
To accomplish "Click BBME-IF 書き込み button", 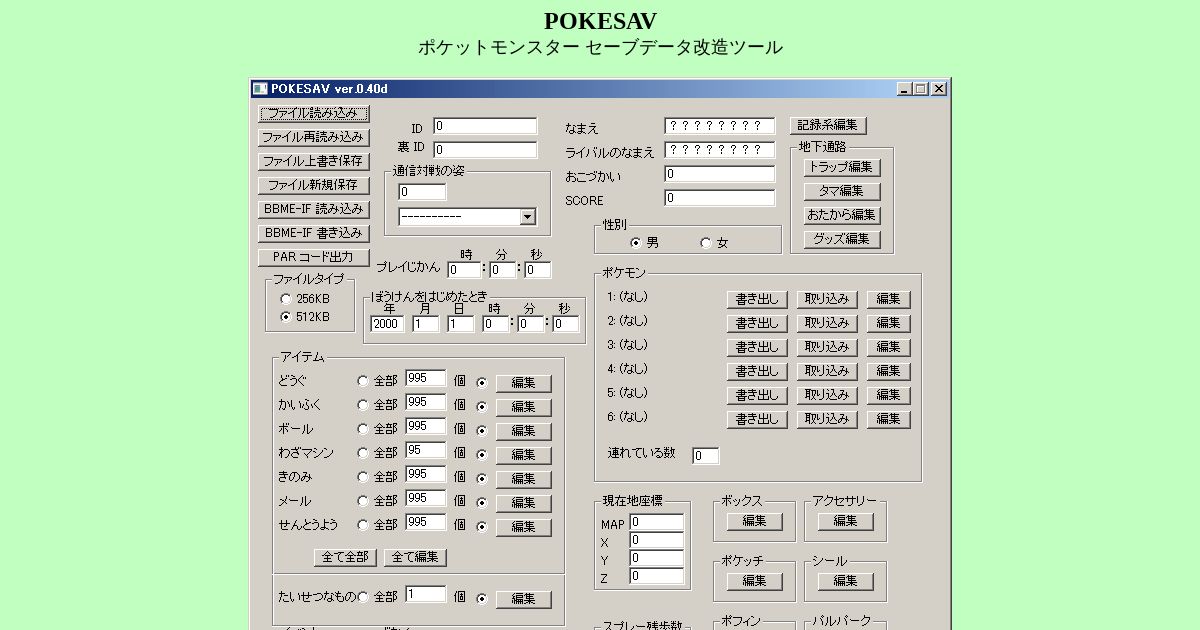I will pos(314,233).
